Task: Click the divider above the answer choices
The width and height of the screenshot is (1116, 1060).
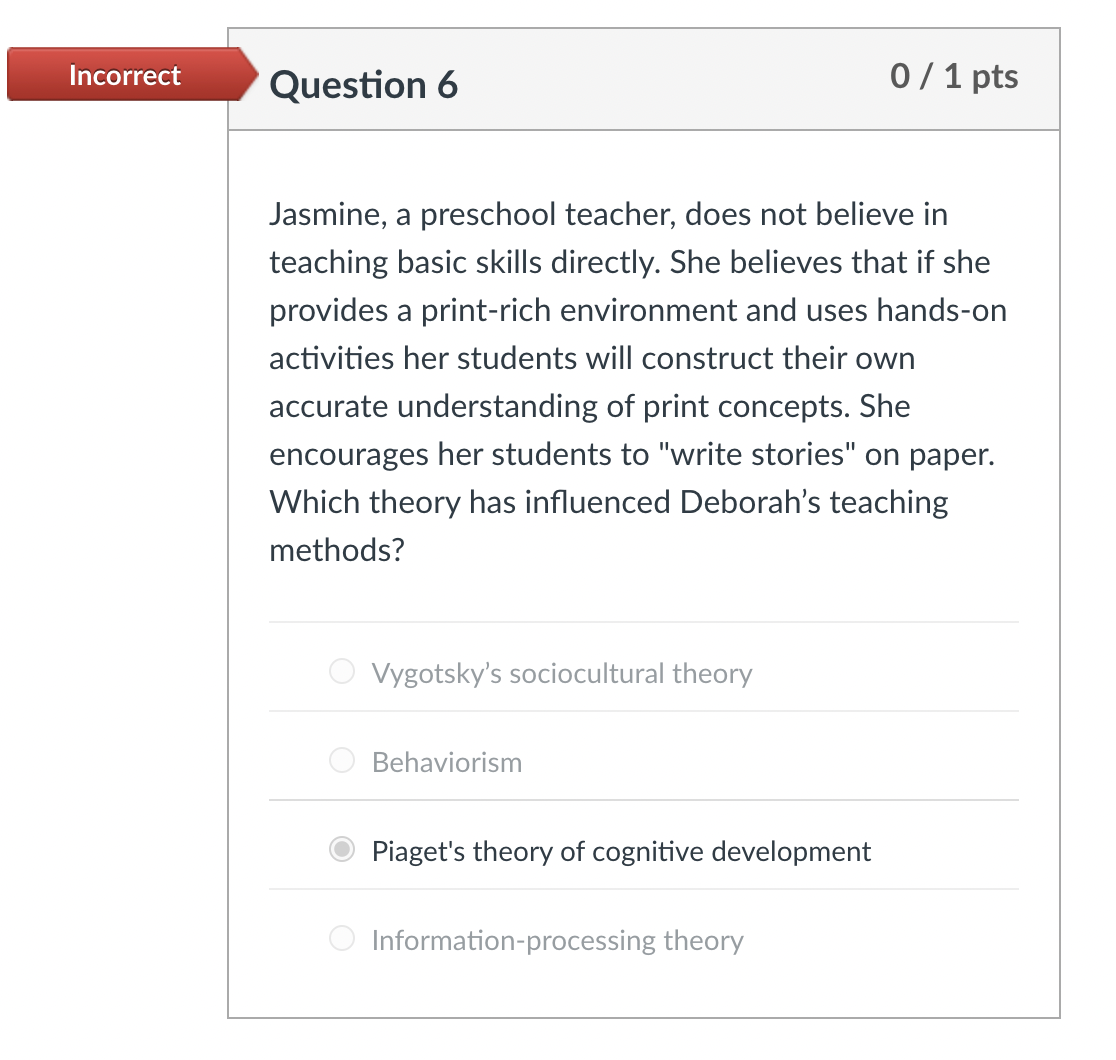Action: click(x=643, y=620)
